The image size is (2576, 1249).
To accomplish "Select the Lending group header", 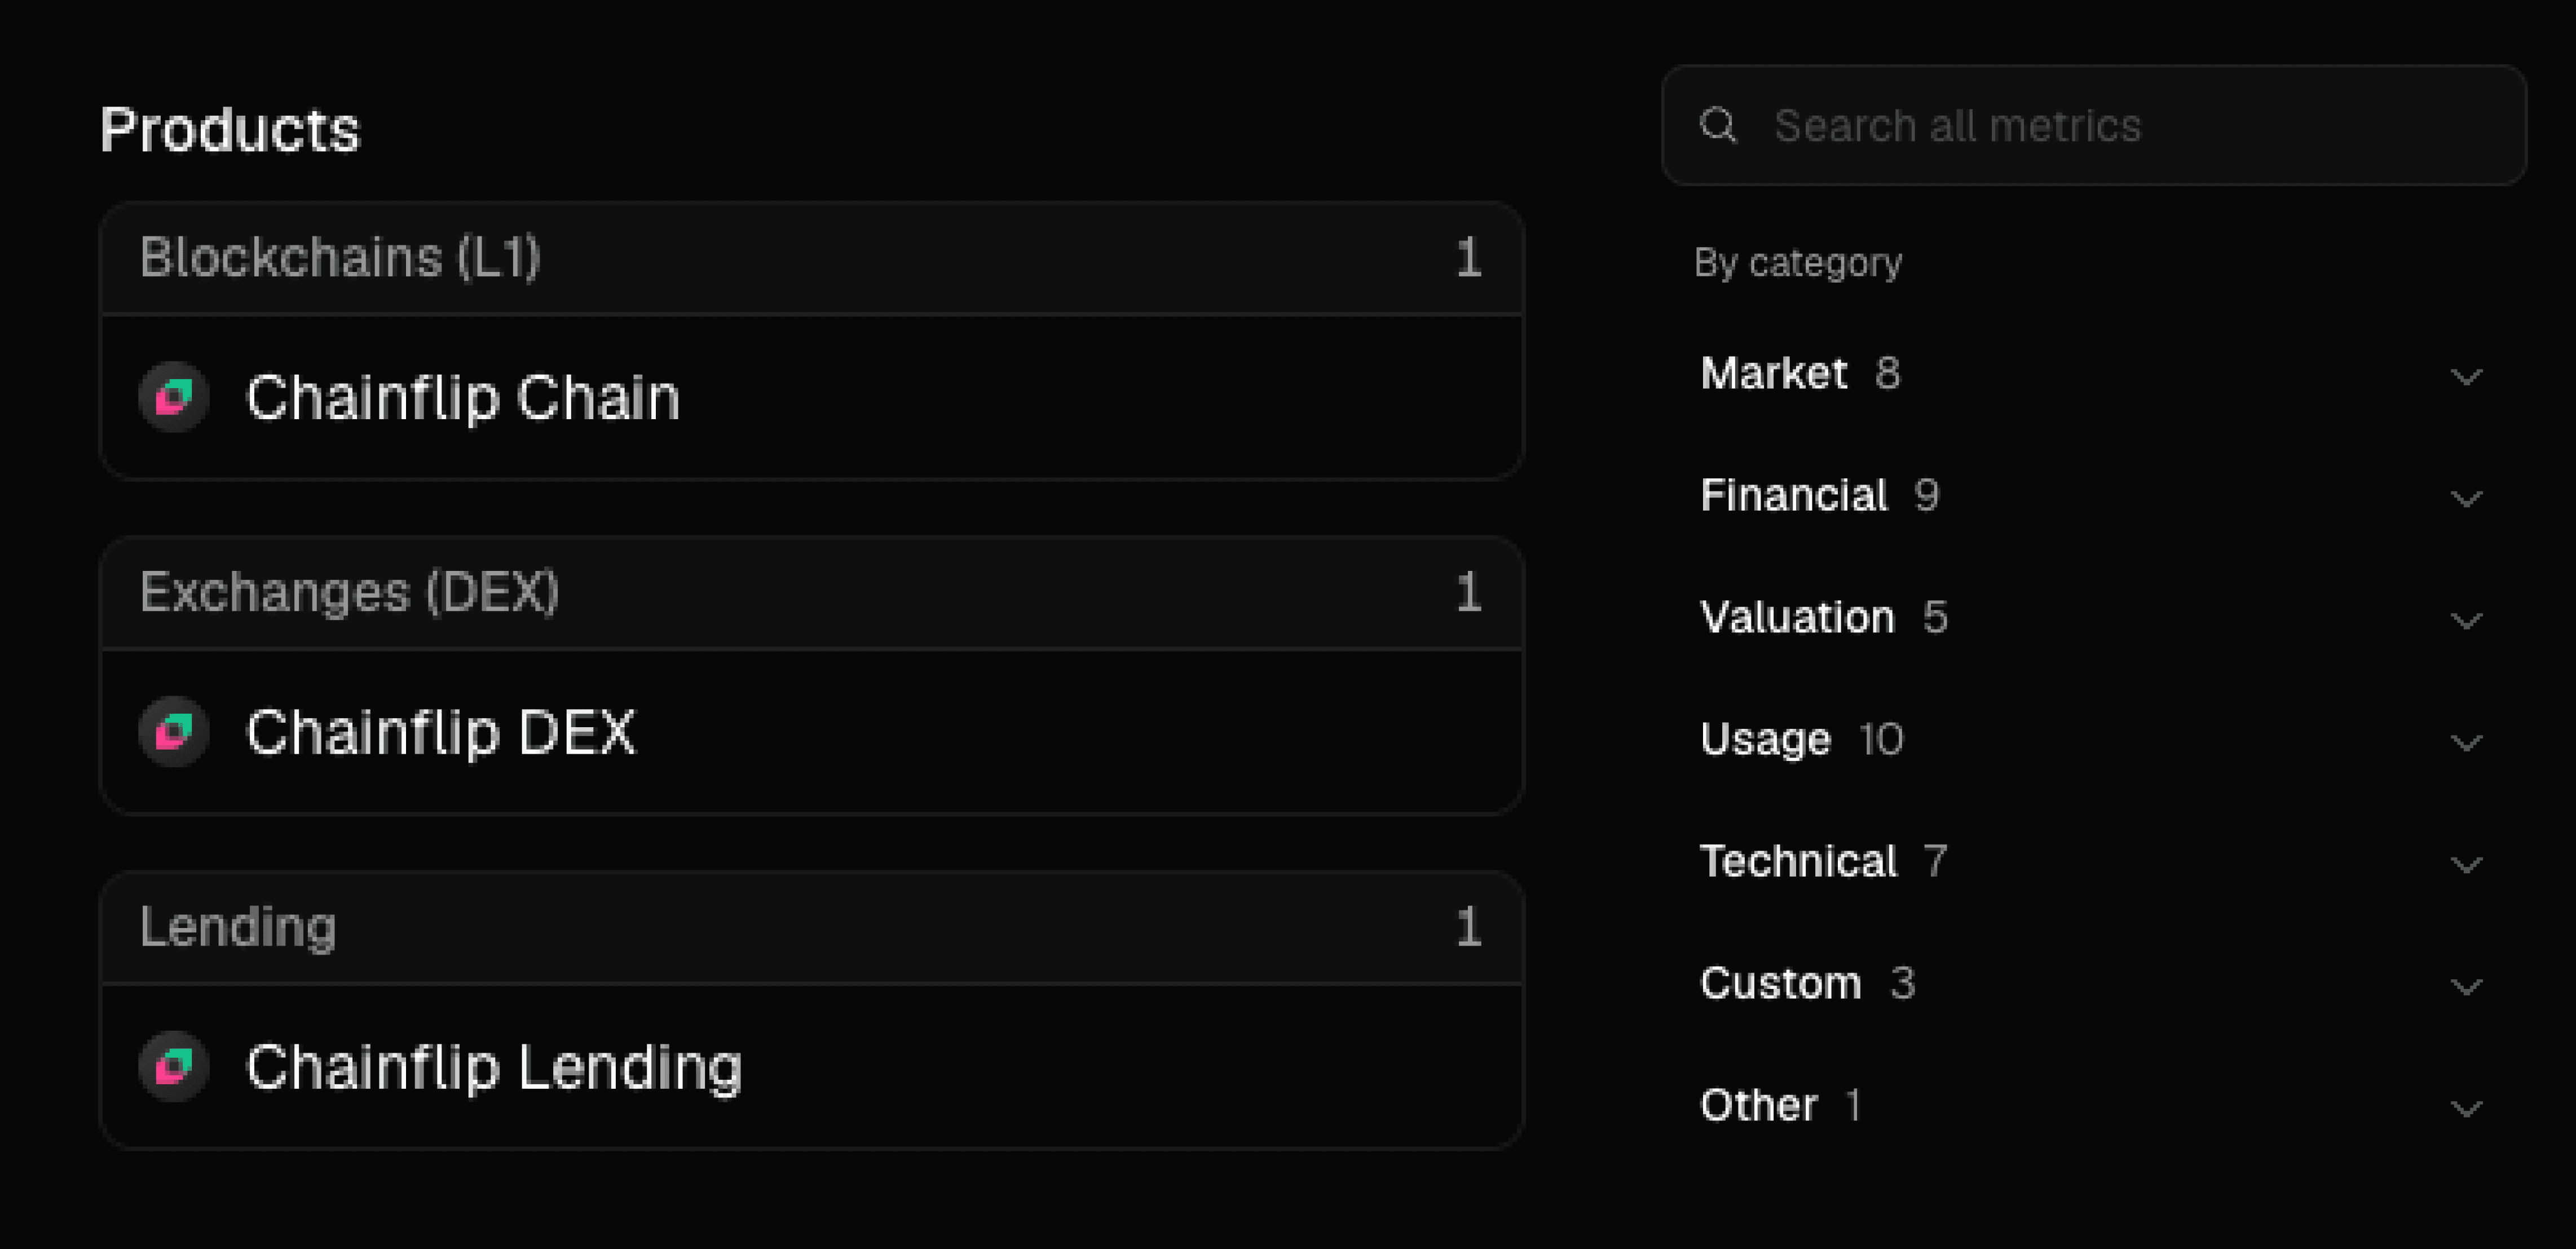I will (811, 928).
